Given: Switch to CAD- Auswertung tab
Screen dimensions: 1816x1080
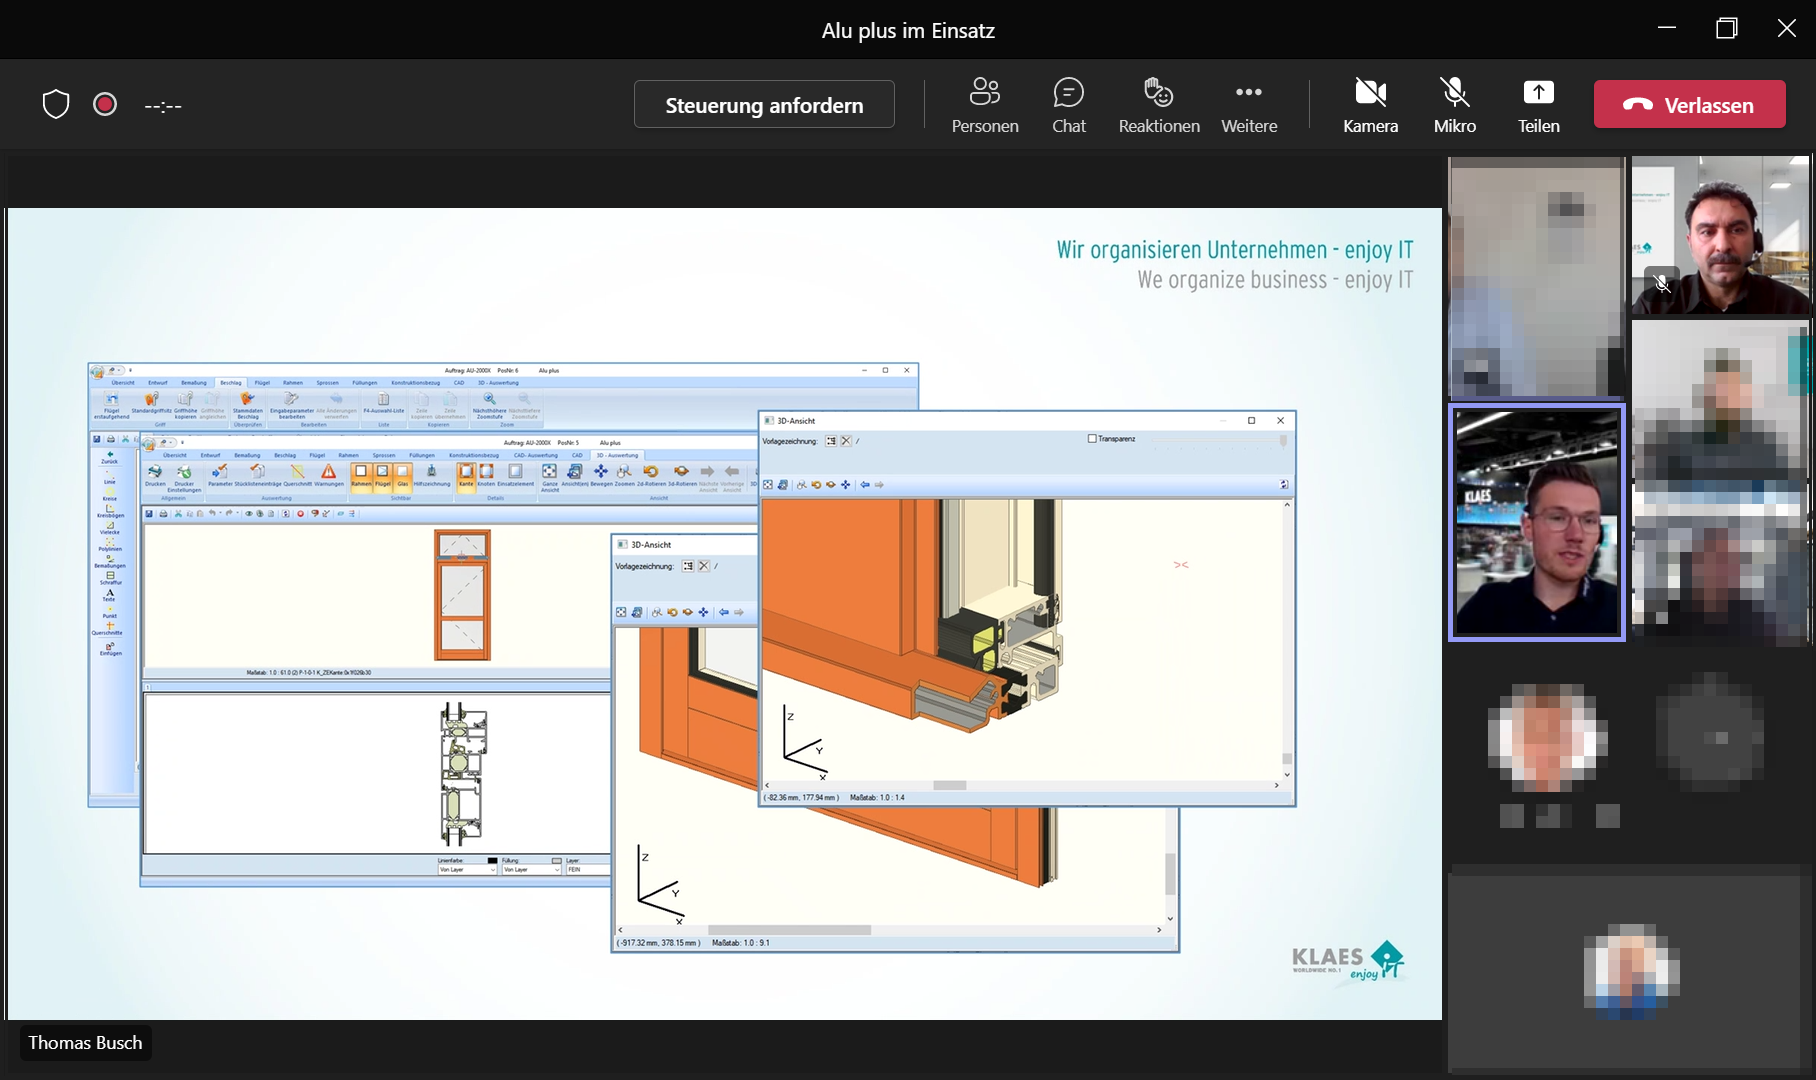Looking at the screenshot, I should (x=535, y=455).
